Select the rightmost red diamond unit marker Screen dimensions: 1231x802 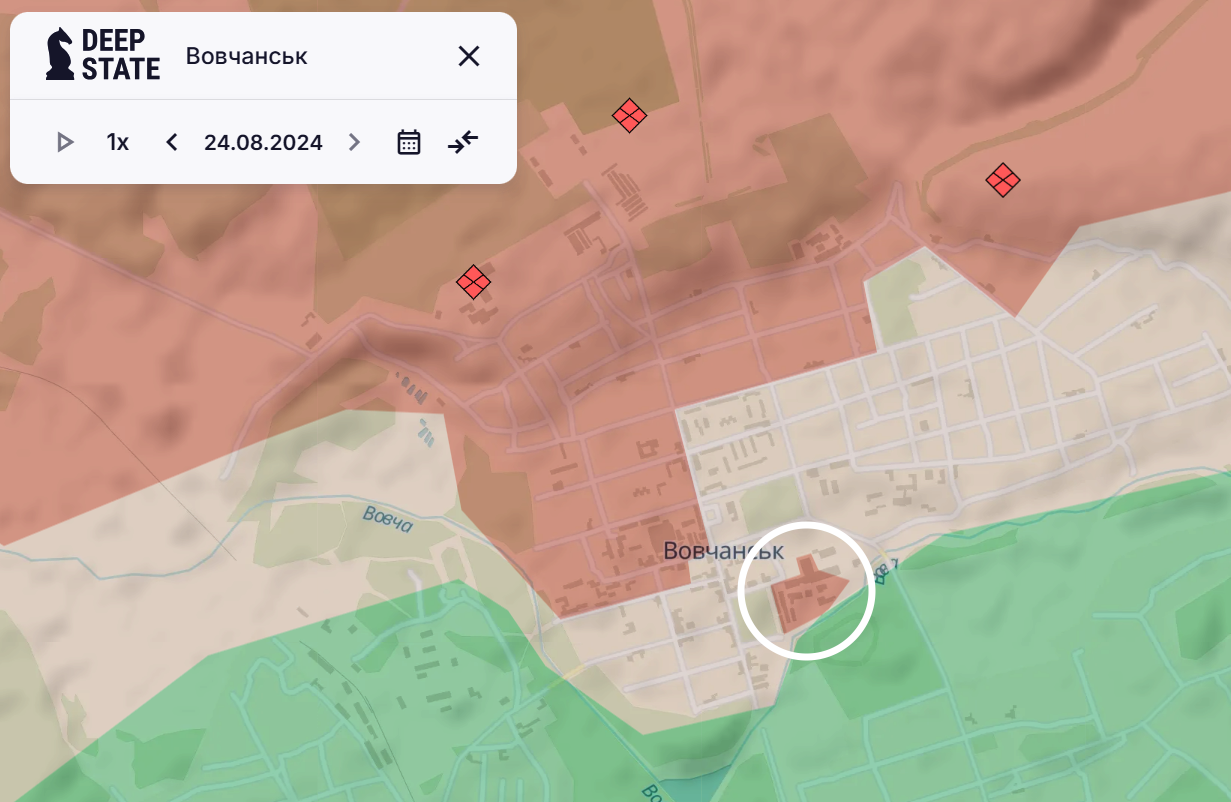(1002, 181)
